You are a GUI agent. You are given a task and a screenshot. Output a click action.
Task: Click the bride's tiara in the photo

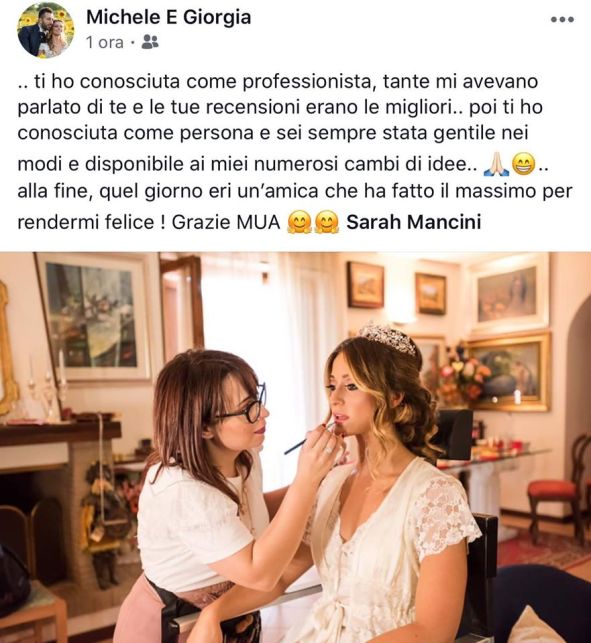click(x=388, y=337)
